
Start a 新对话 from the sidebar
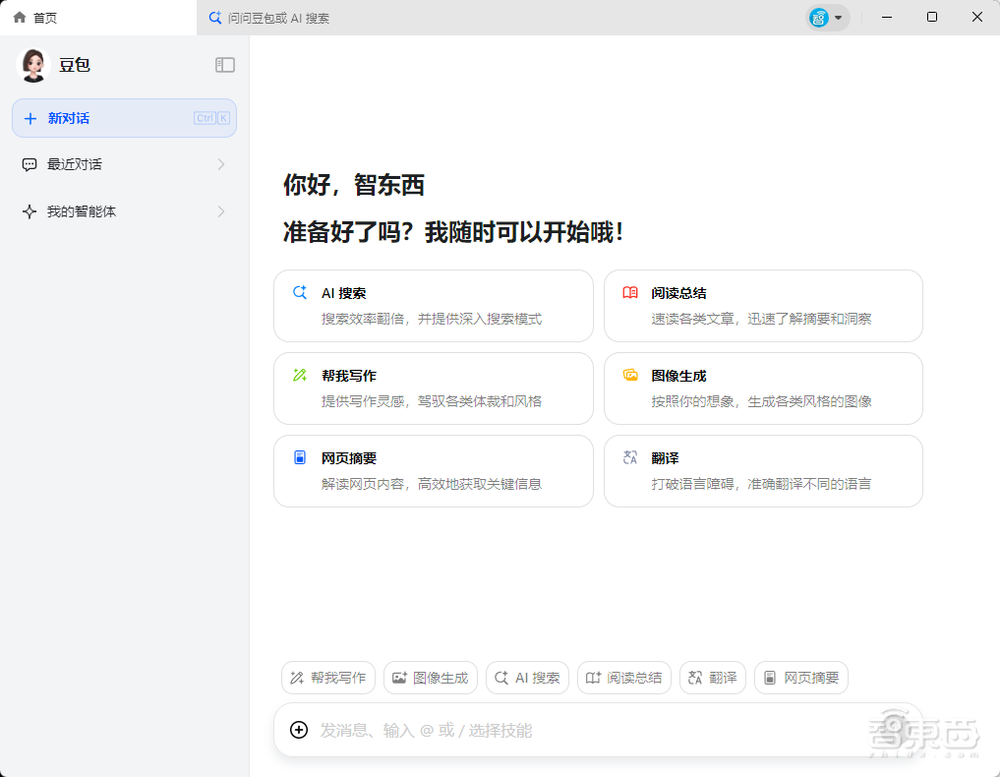point(124,118)
